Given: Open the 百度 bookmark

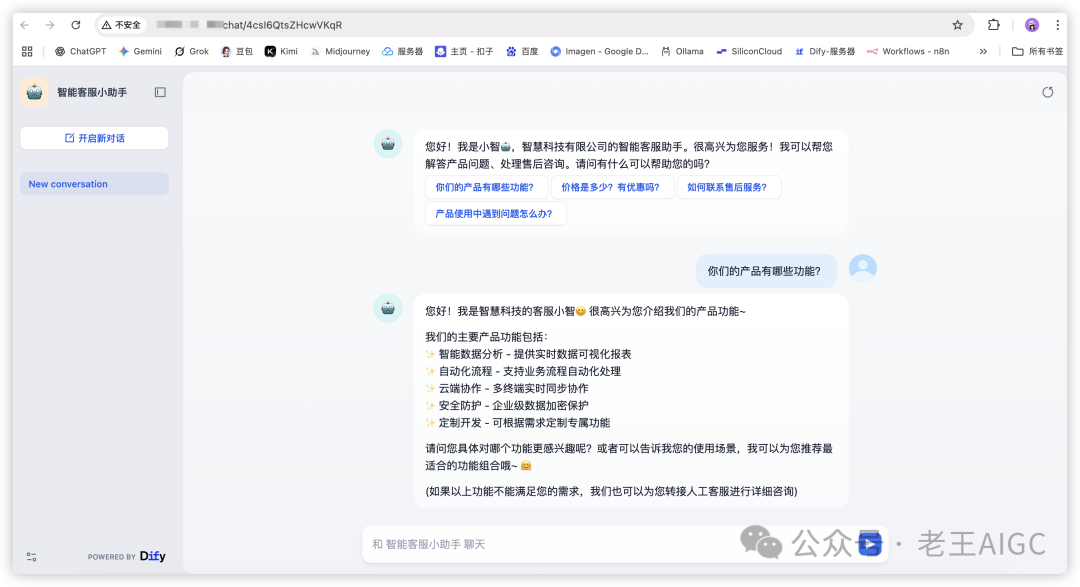Looking at the screenshot, I should (522, 51).
